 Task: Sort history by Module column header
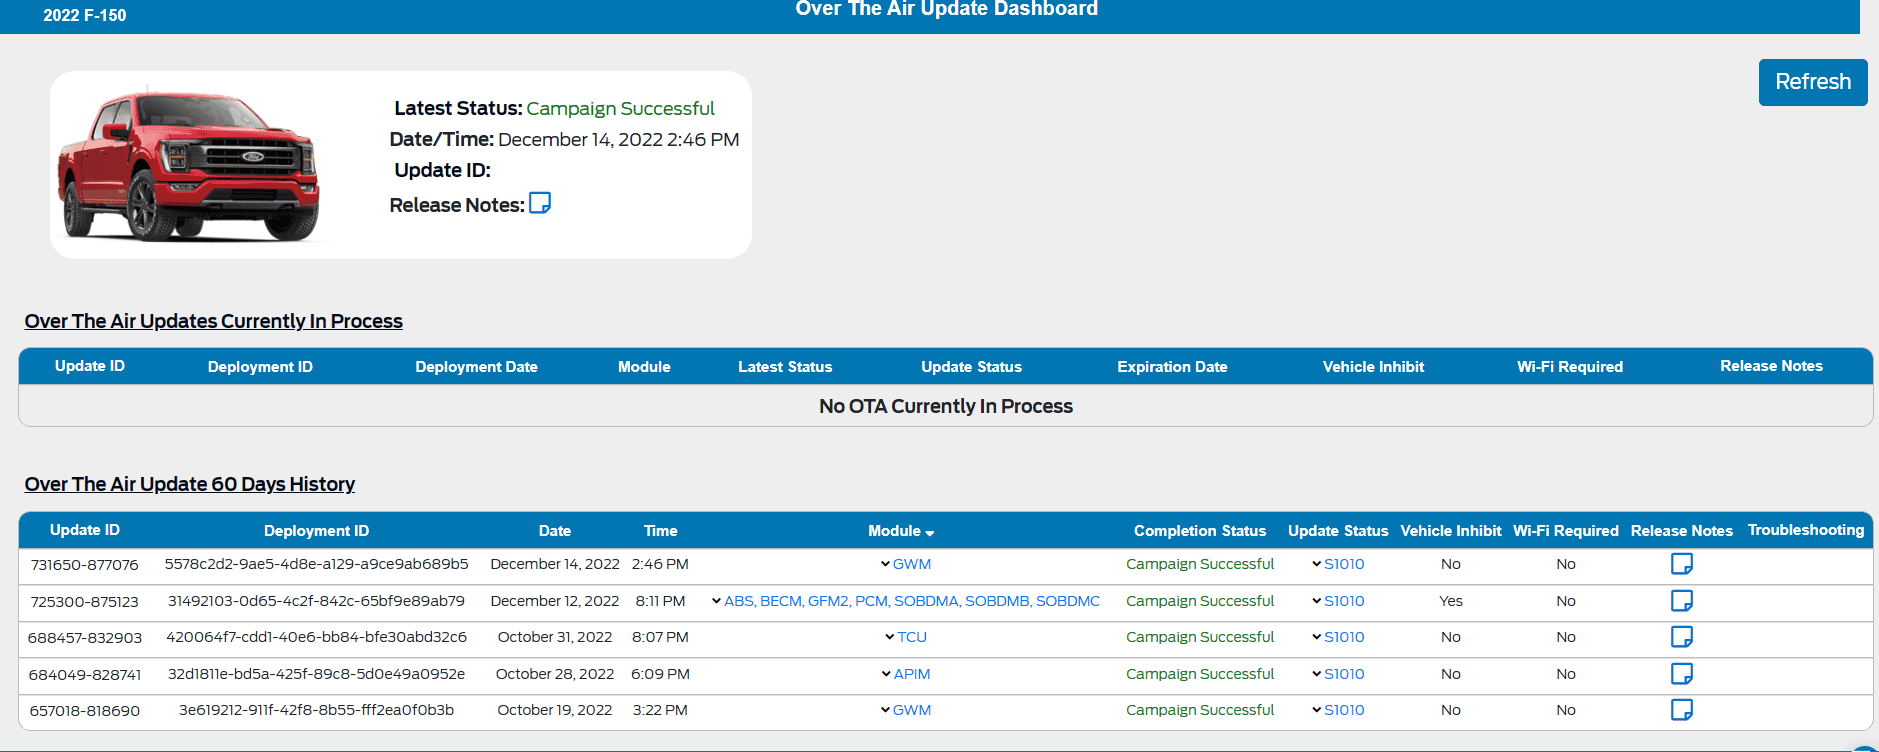[x=900, y=531]
